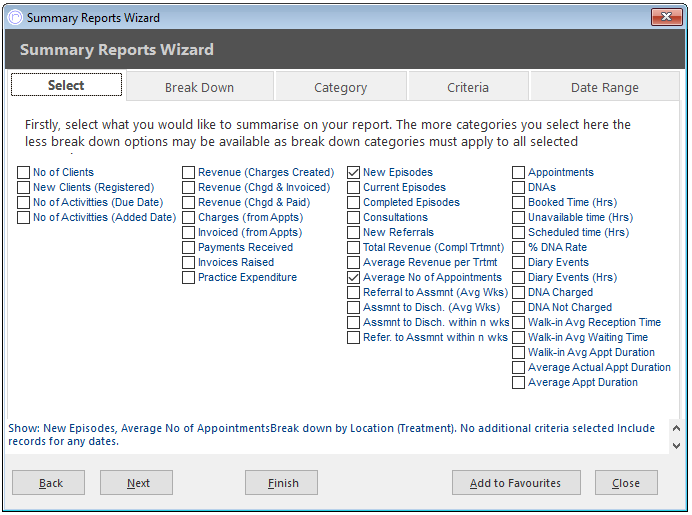The image size is (692, 515).
Task: Click the Finish button
Action: (282, 483)
